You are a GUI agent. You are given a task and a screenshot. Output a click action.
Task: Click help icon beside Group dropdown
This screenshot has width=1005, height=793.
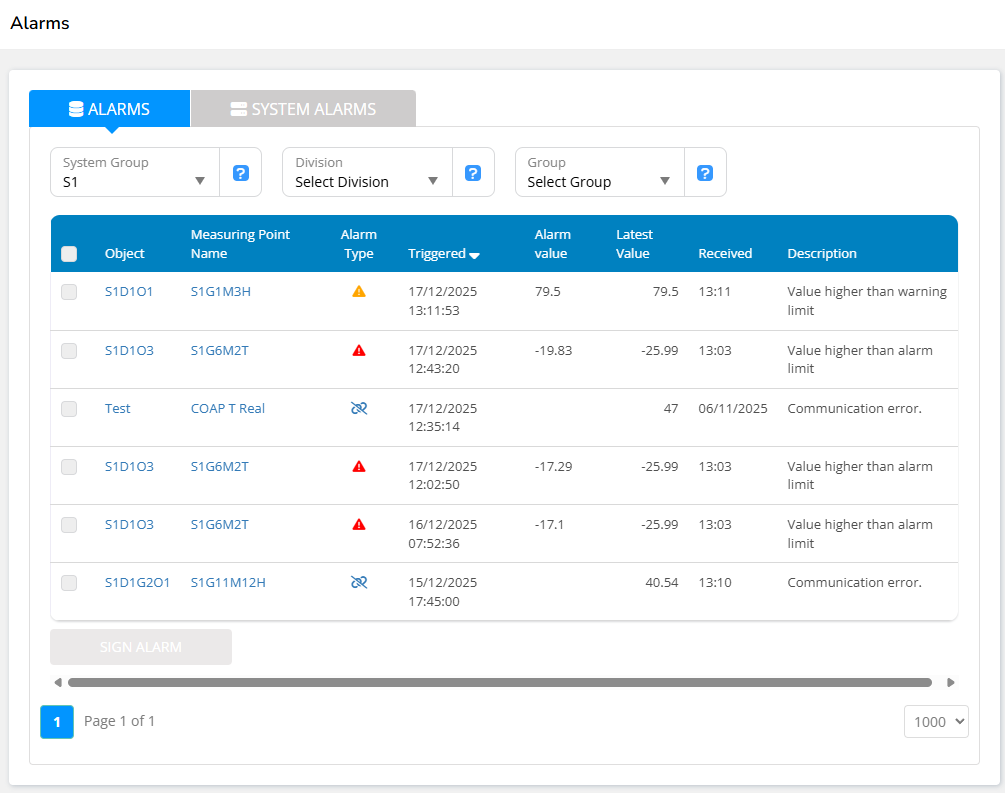click(705, 173)
